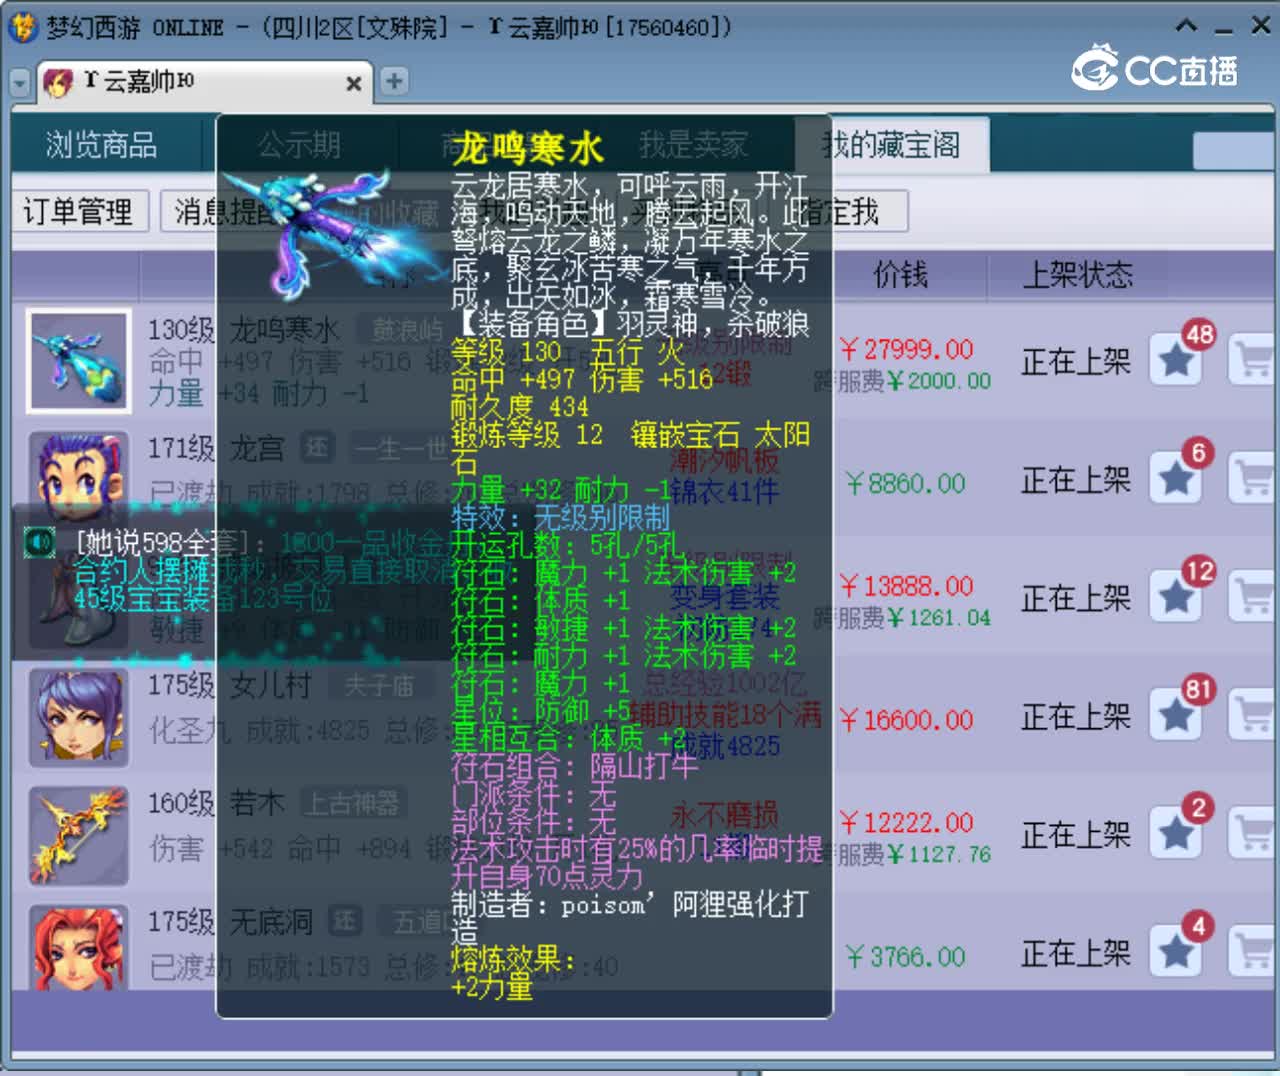Select the 160级 若木 bow thumbnail
The height and width of the screenshot is (1076, 1280).
tap(79, 836)
